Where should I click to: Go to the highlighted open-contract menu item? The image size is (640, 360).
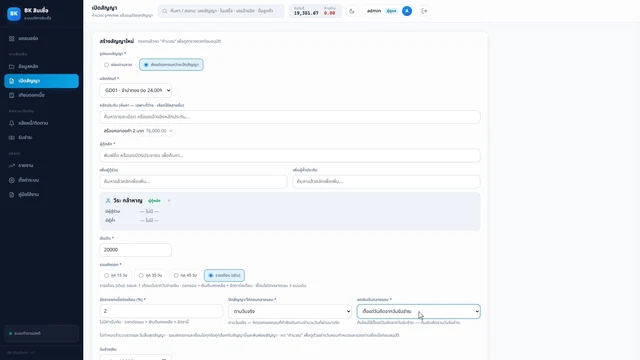pos(41,81)
